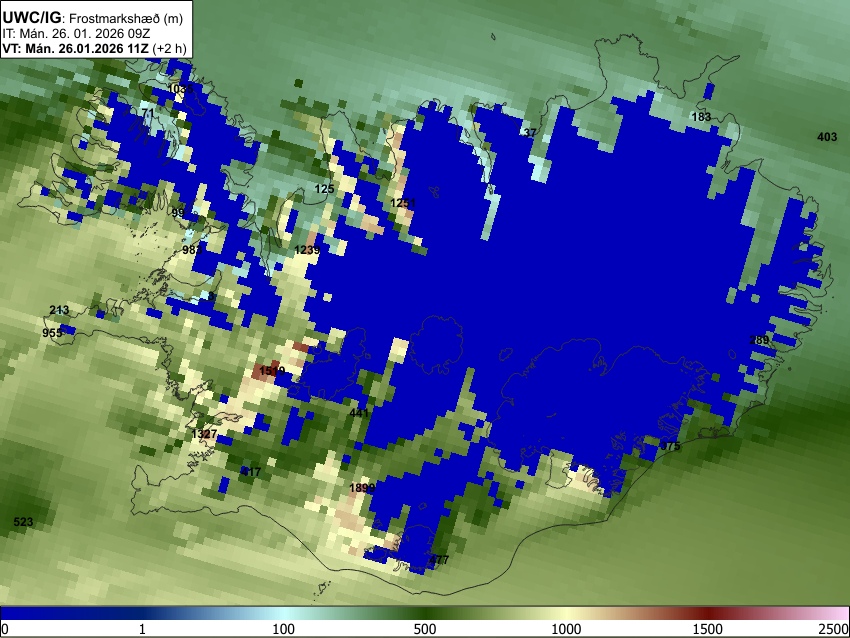Click the colorbar tick label 2500
Image resolution: width=850 pixels, height=638 pixels.
tap(835, 629)
